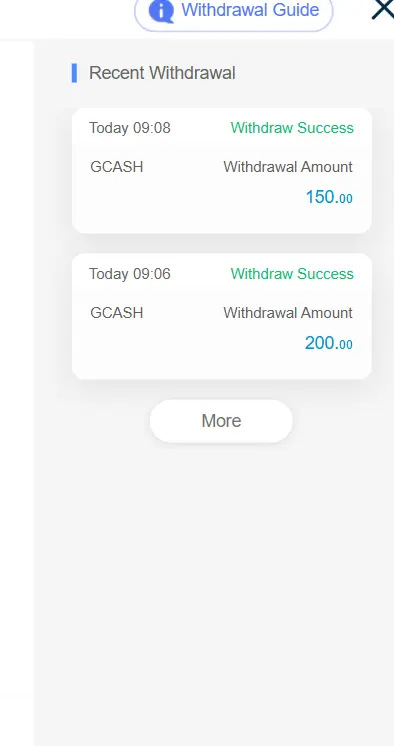Open the Today 09:08 withdrawal card

point(222,171)
